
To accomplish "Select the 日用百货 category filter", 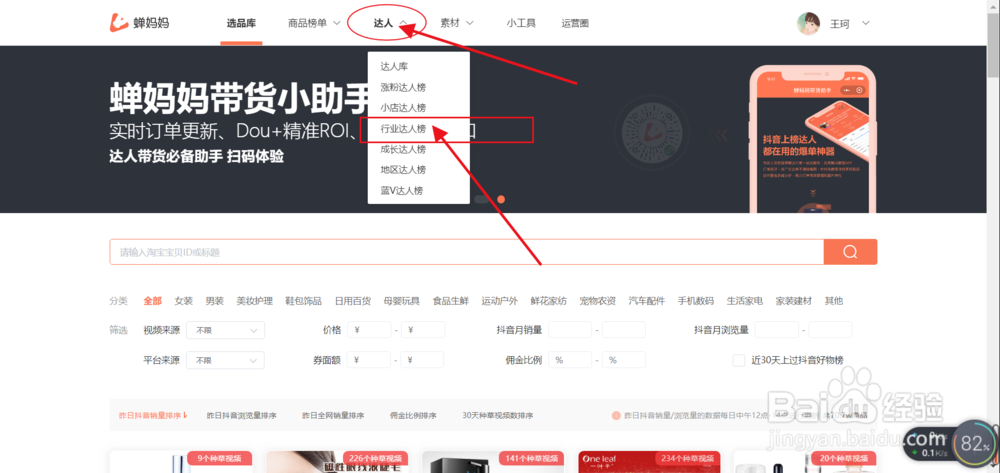I will 353,301.
